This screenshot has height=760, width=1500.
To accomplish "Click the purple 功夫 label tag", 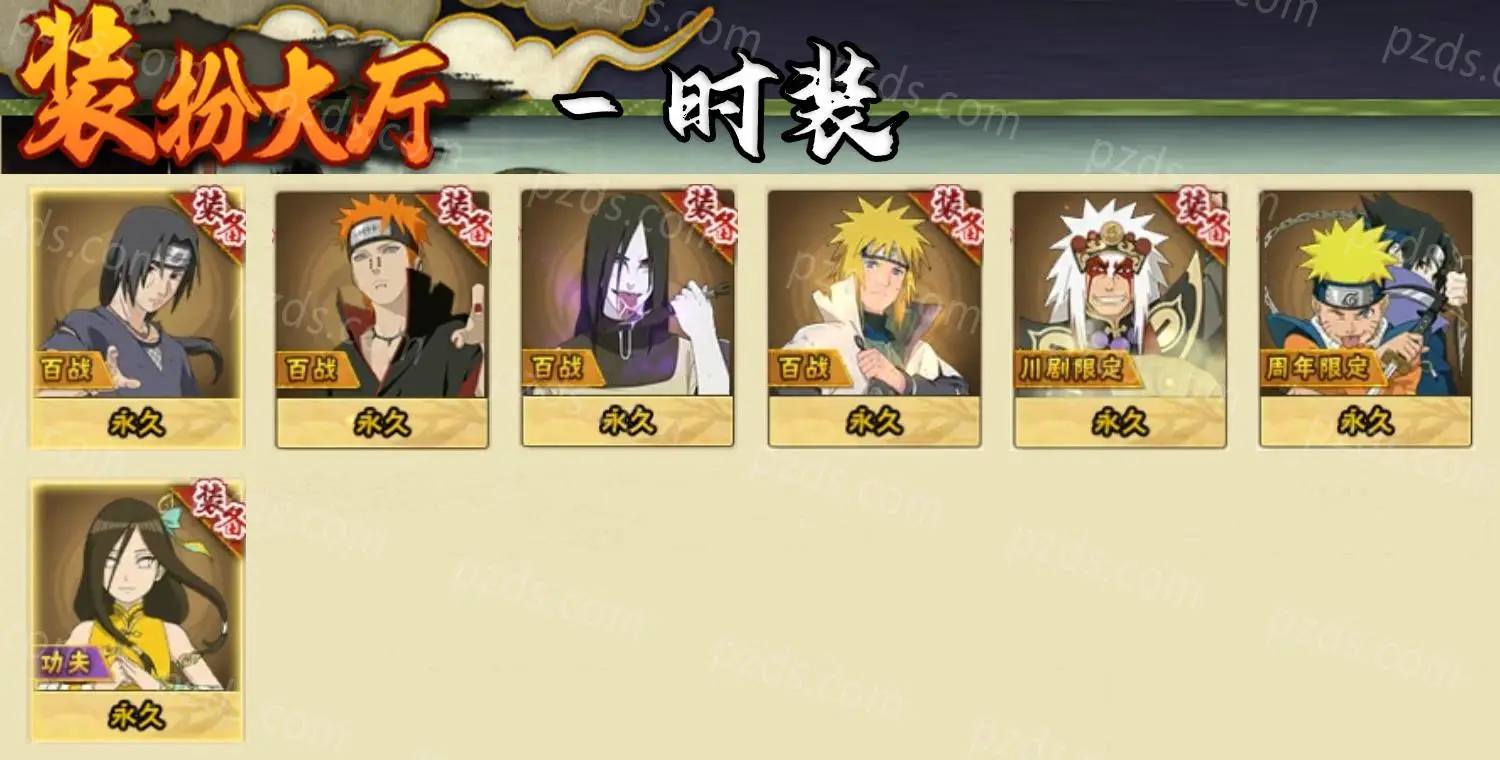I will coord(72,662).
